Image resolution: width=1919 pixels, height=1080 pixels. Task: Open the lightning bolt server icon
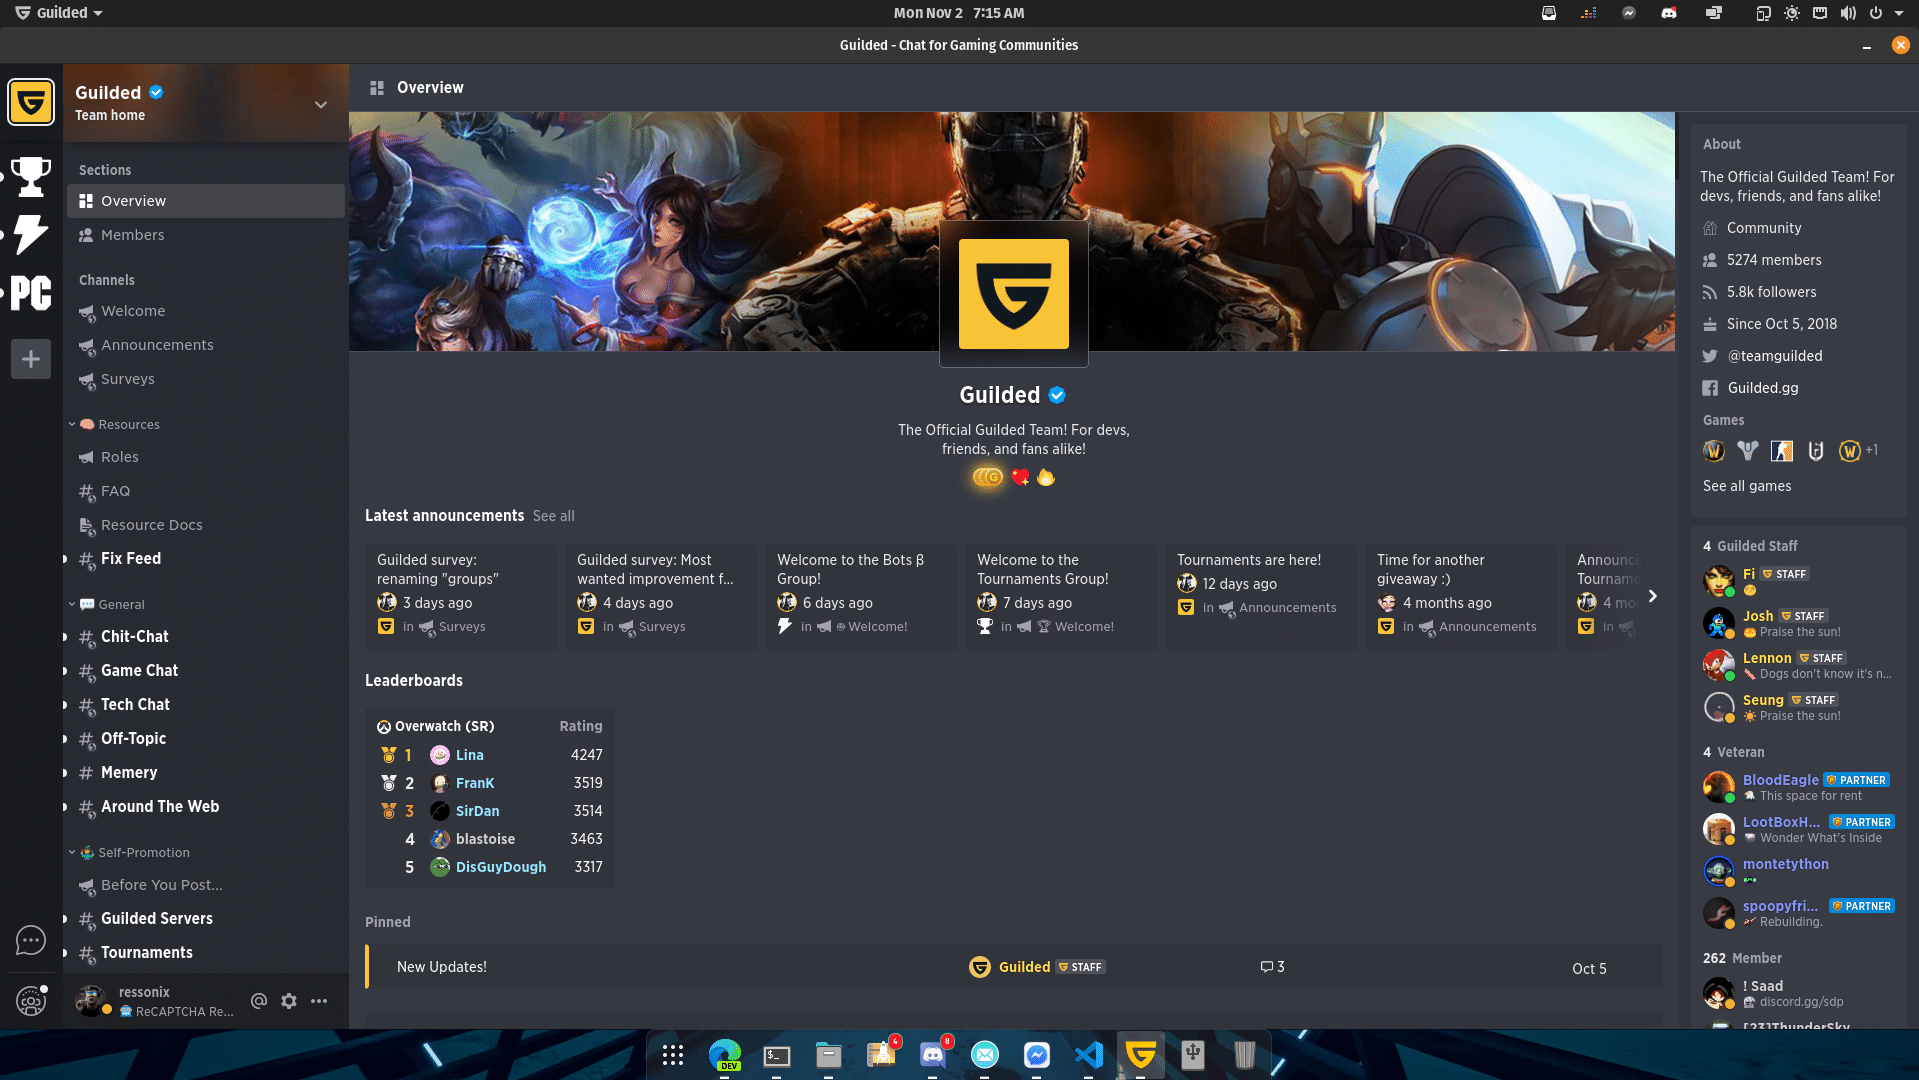pyautogui.click(x=31, y=234)
